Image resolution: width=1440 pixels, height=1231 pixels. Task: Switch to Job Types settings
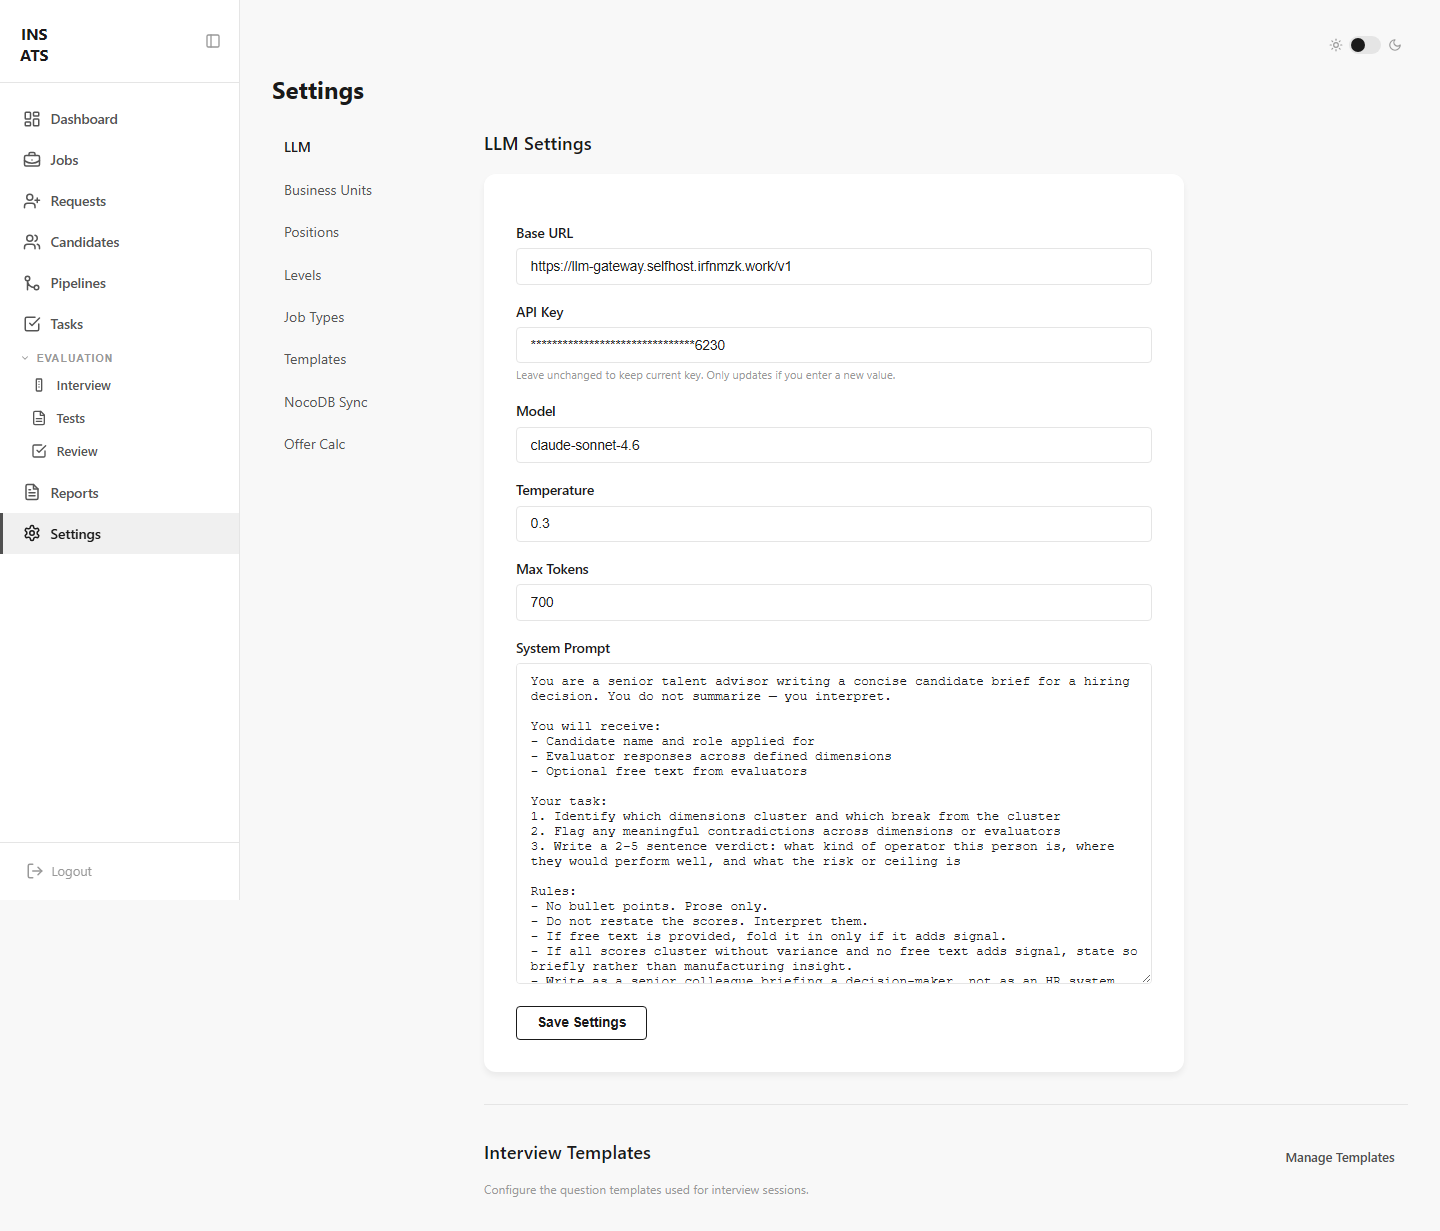[x=314, y=317]
